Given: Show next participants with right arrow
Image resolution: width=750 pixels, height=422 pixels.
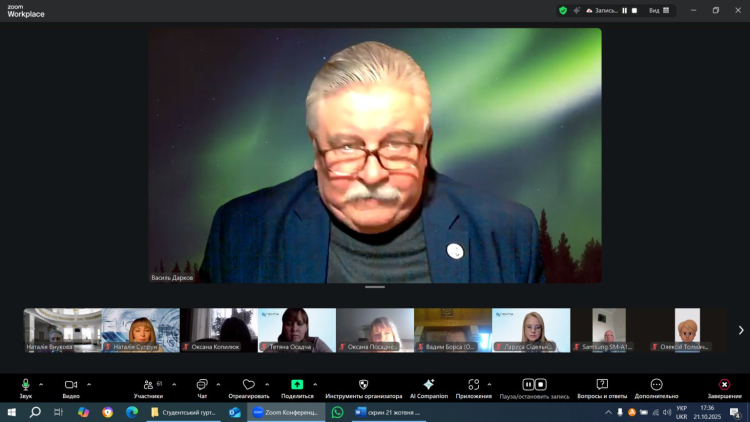Looking at the screenshot, I should 740,330.
